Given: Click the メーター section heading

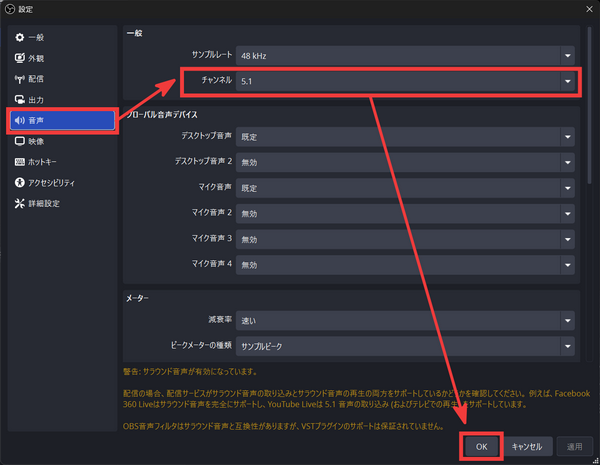Looking at the screenshot, I should click(137, 298).
